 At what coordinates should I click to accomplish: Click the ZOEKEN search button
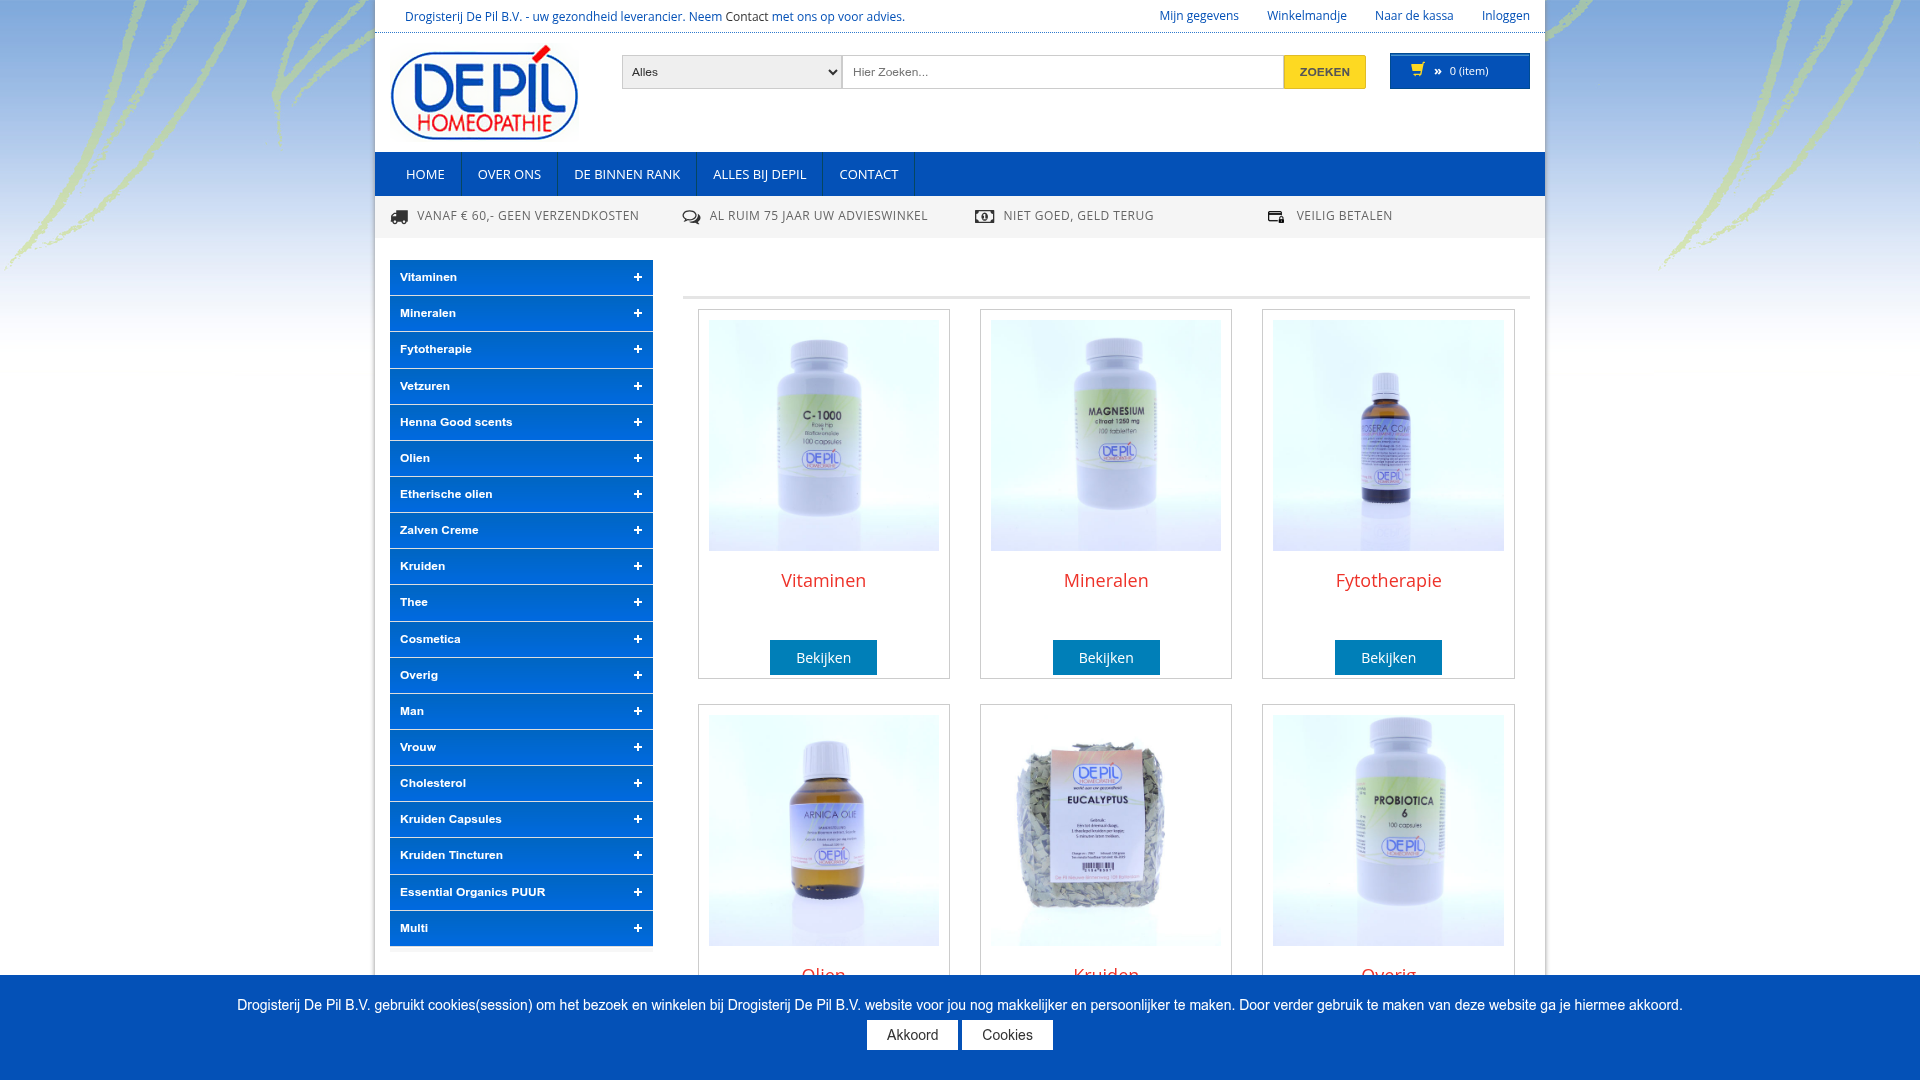tap(1325, 72)
